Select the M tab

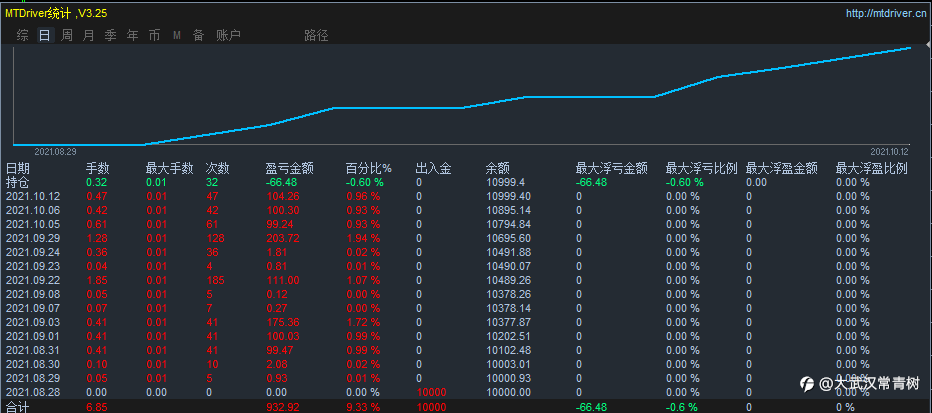click(177, 36)
